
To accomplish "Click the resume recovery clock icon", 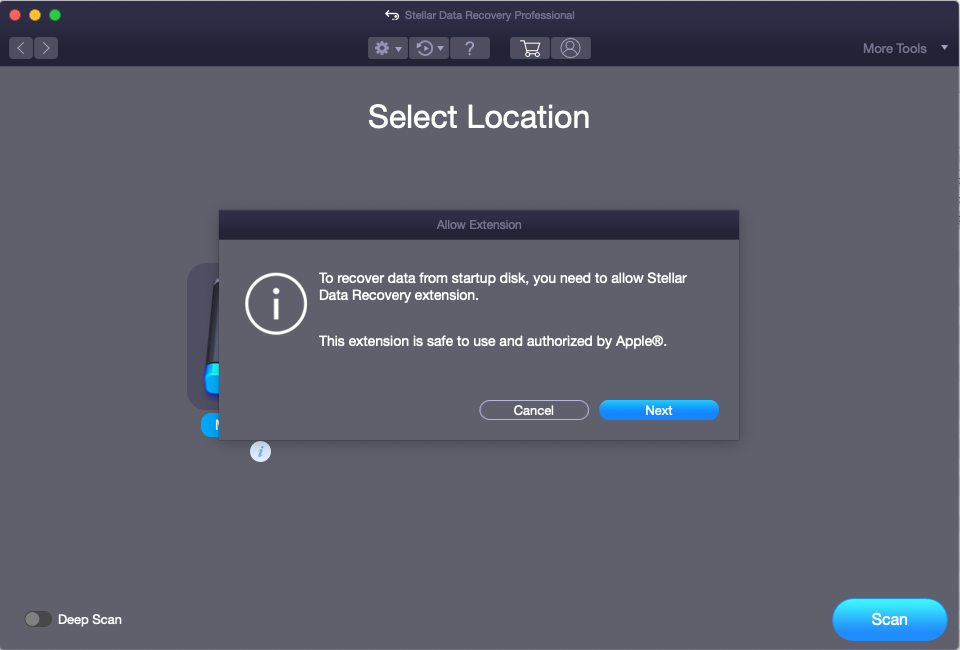I will coord(424,48).
